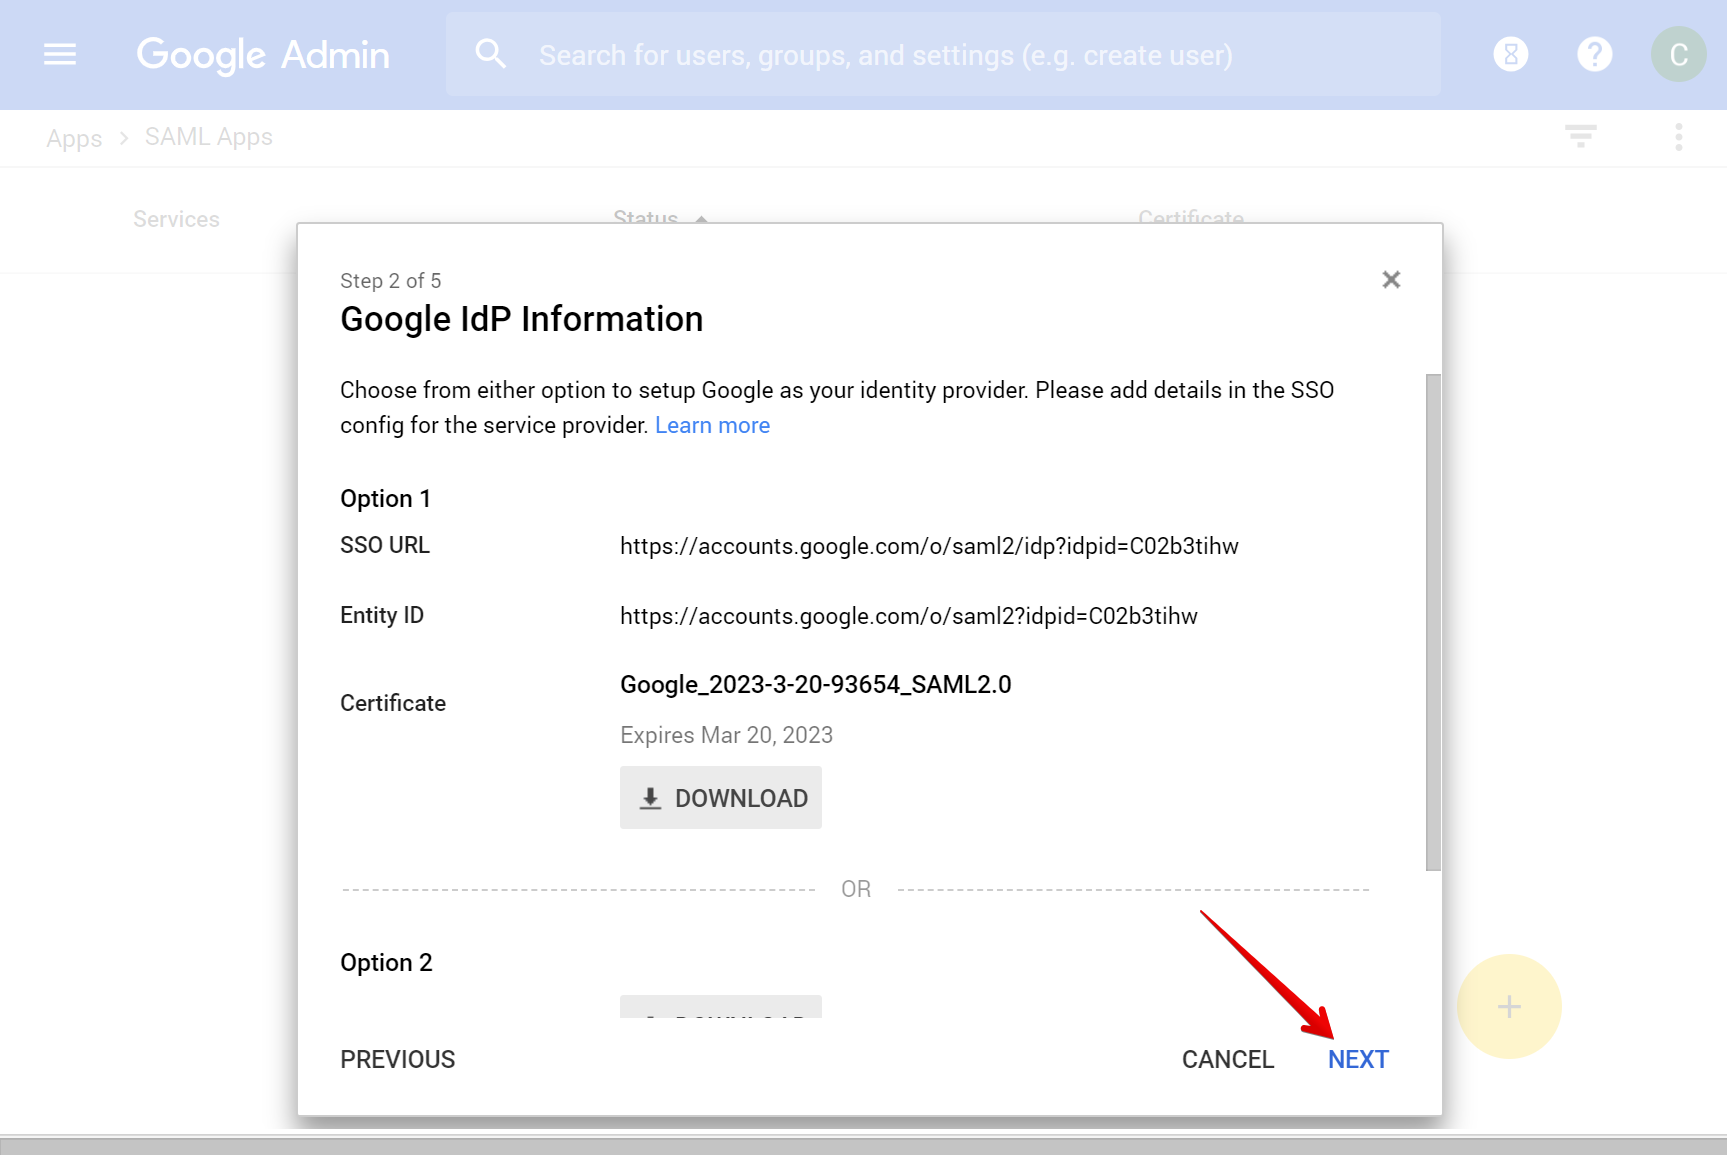Close the Google IdP Information dialog

coord(1391,280)
